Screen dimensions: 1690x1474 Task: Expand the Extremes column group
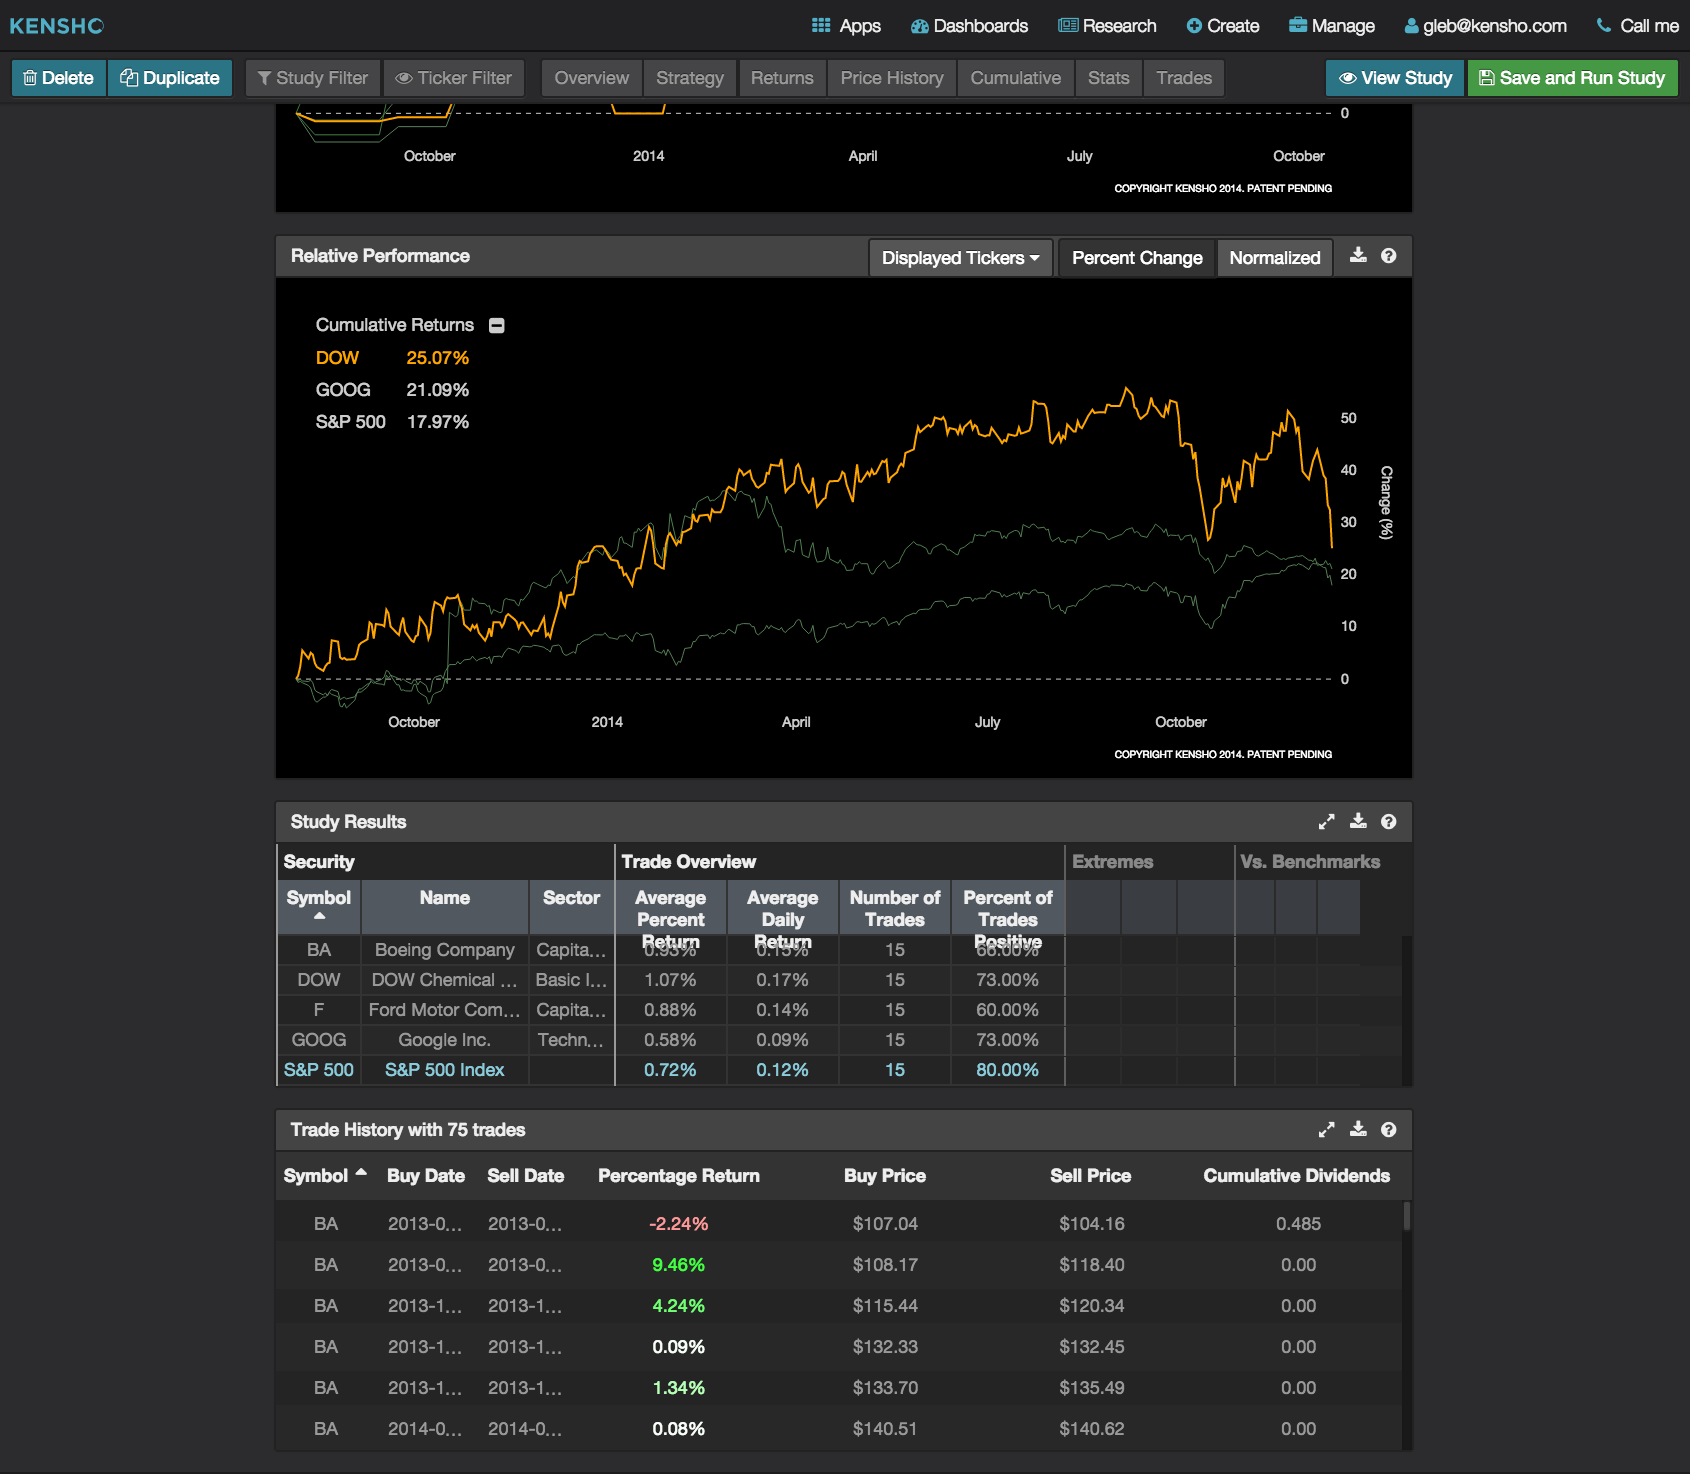pos(1113,862)
